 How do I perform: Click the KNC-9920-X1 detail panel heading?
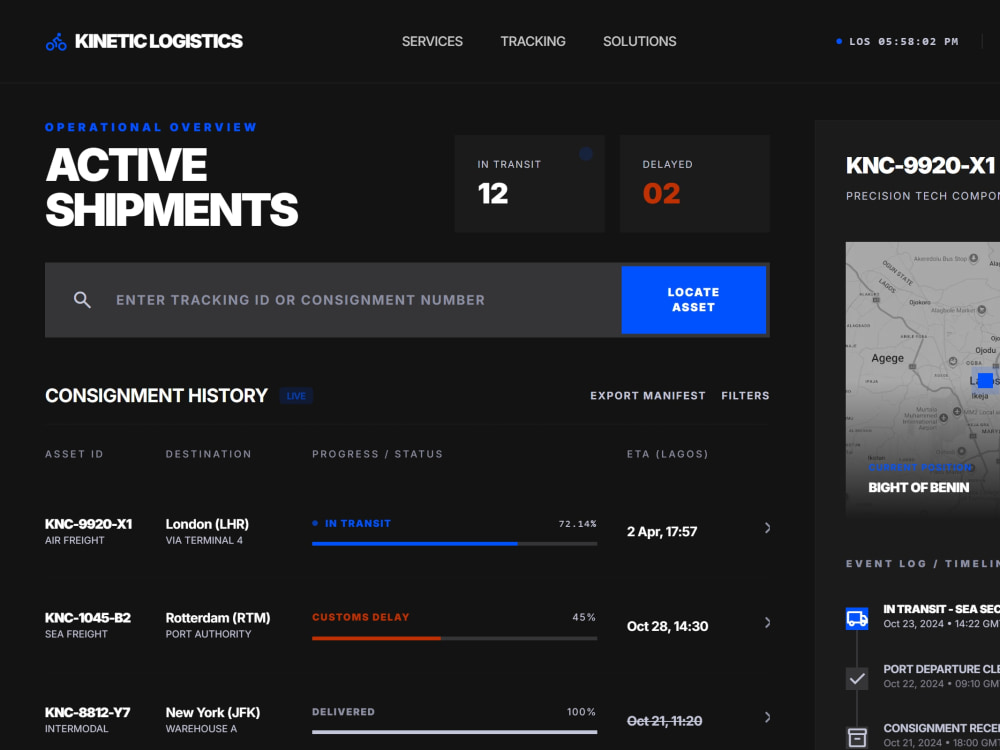click(x=920, y=166)
